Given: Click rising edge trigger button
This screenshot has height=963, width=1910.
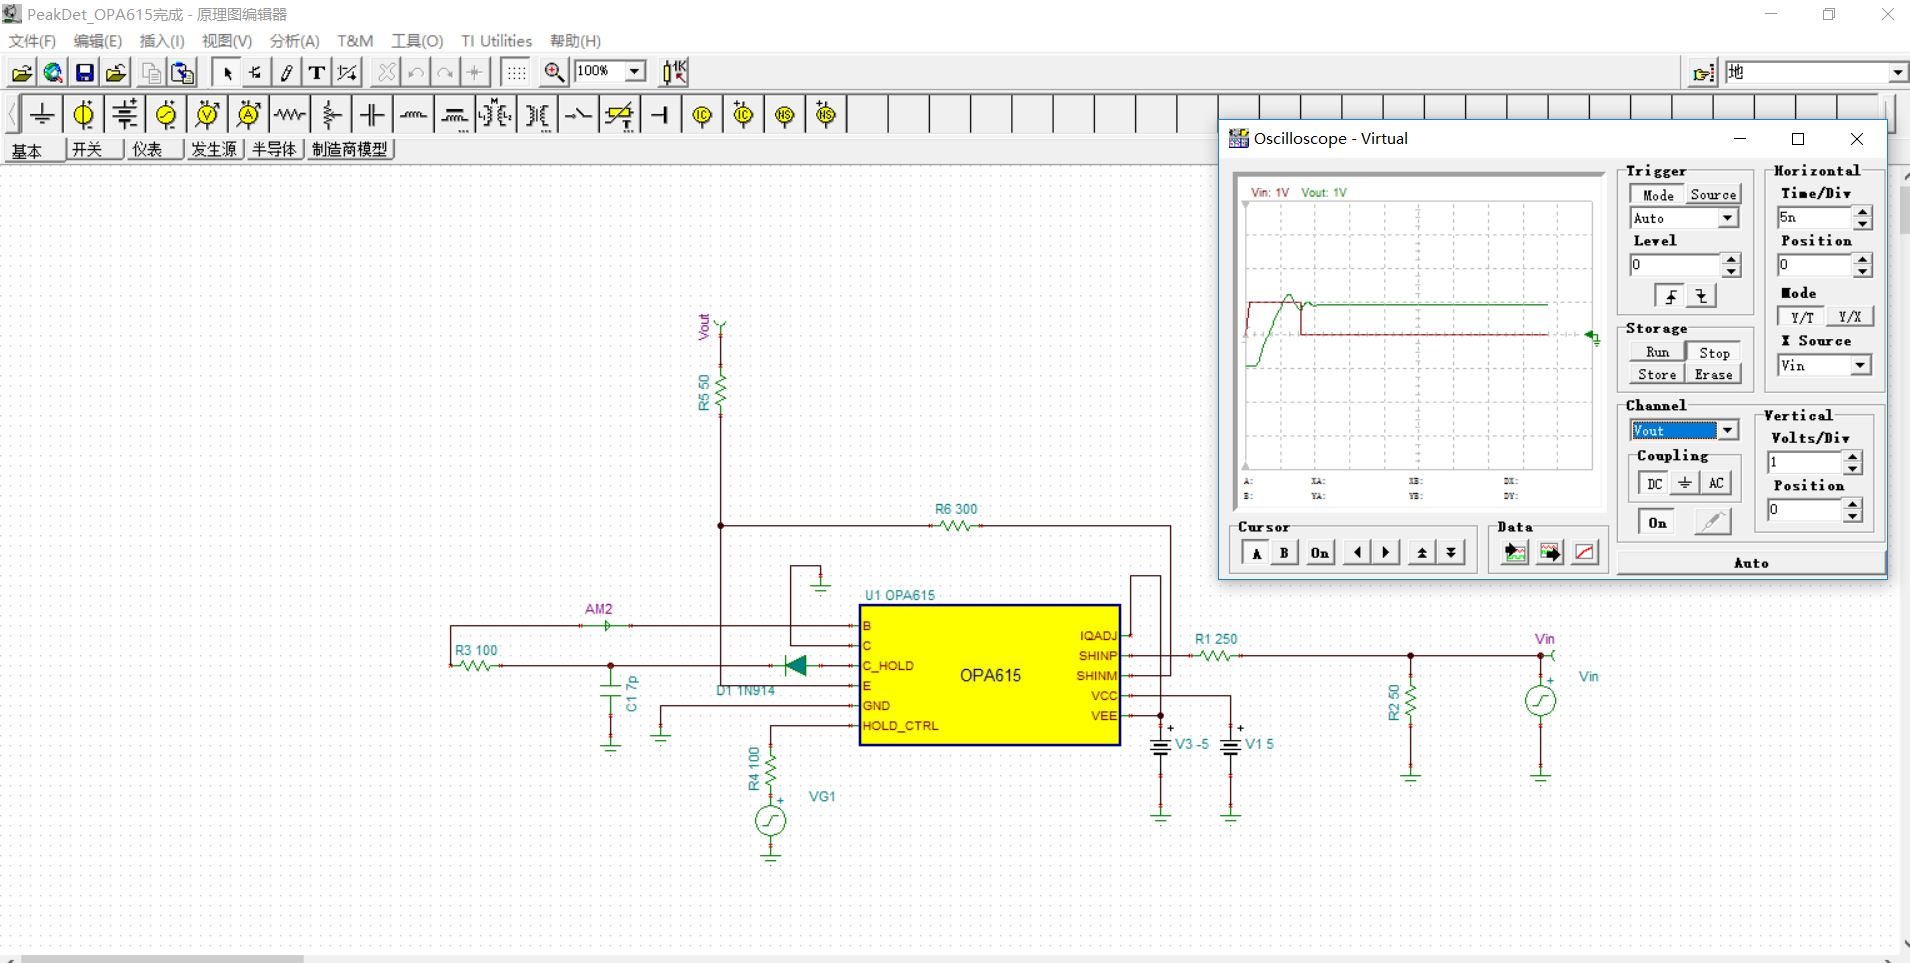Looking at the screenshot, I should pyautogui.click(x=1670, y=296).
